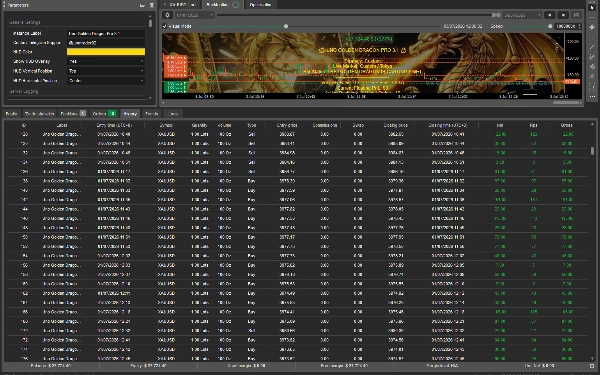This screenshot has width=600, height=375.
Task: Click the Free margin value in status bar
Action: pos(344,366)
